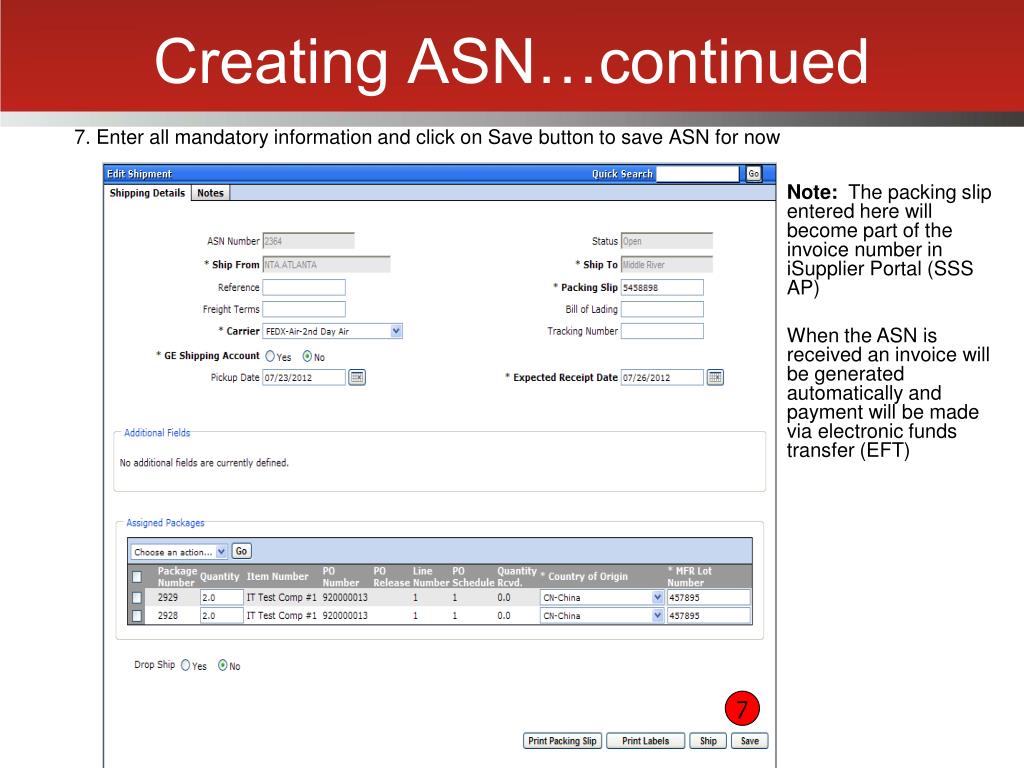Click the Reference input field
The height and width of the screenshot is (768, 1024).
click(x=304, y=287)
